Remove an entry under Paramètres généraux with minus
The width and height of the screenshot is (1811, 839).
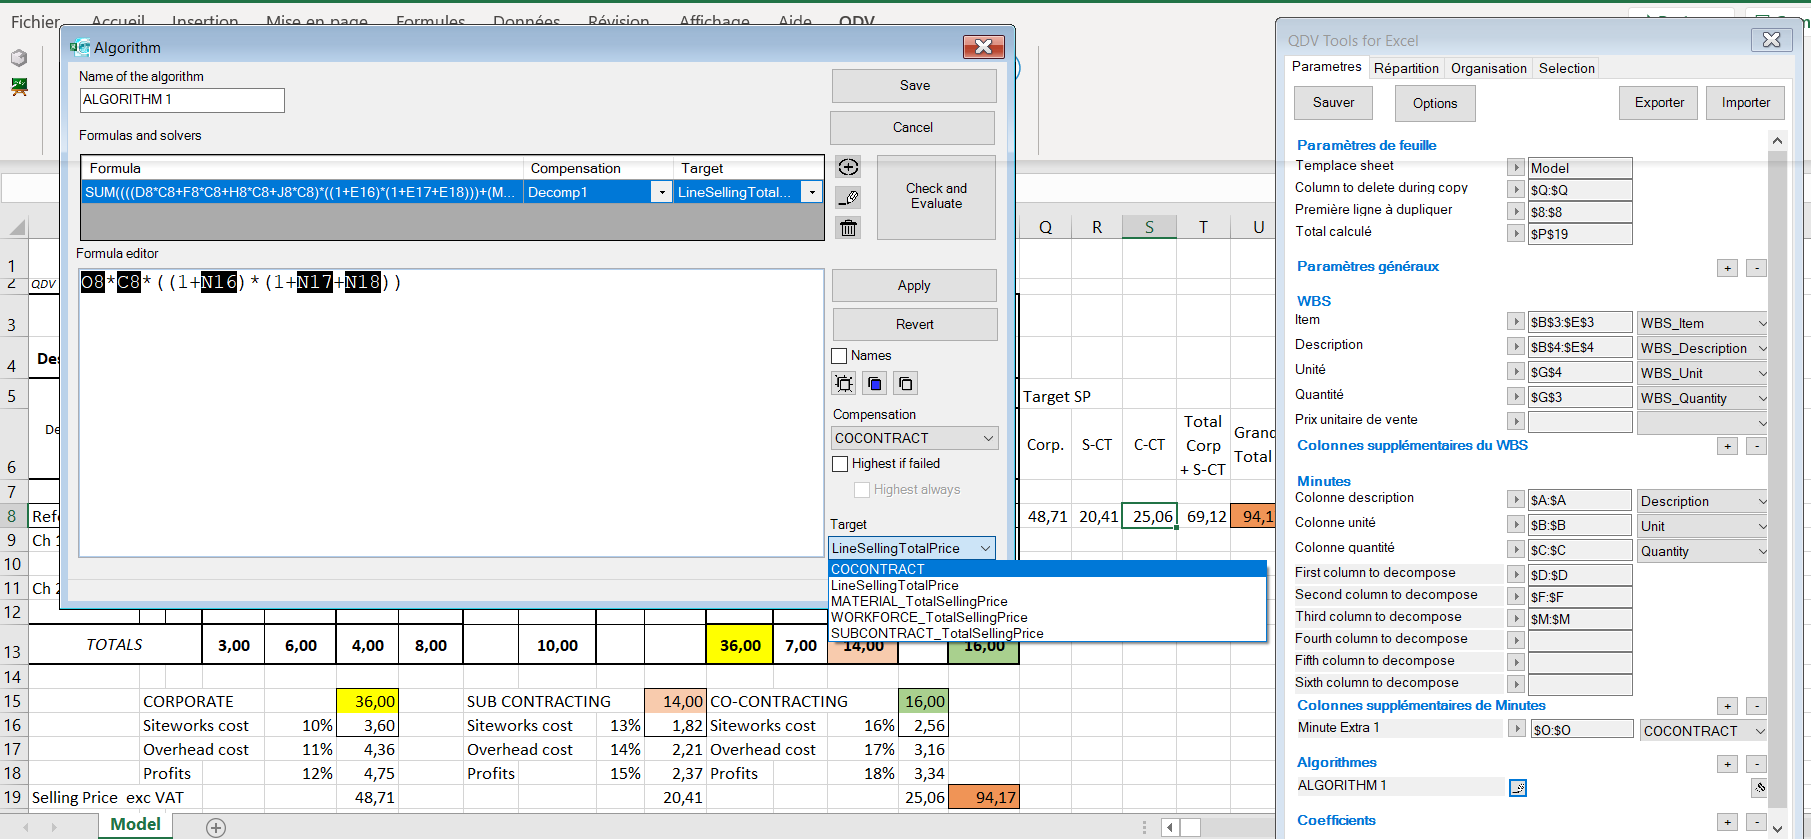point(1756,268)
